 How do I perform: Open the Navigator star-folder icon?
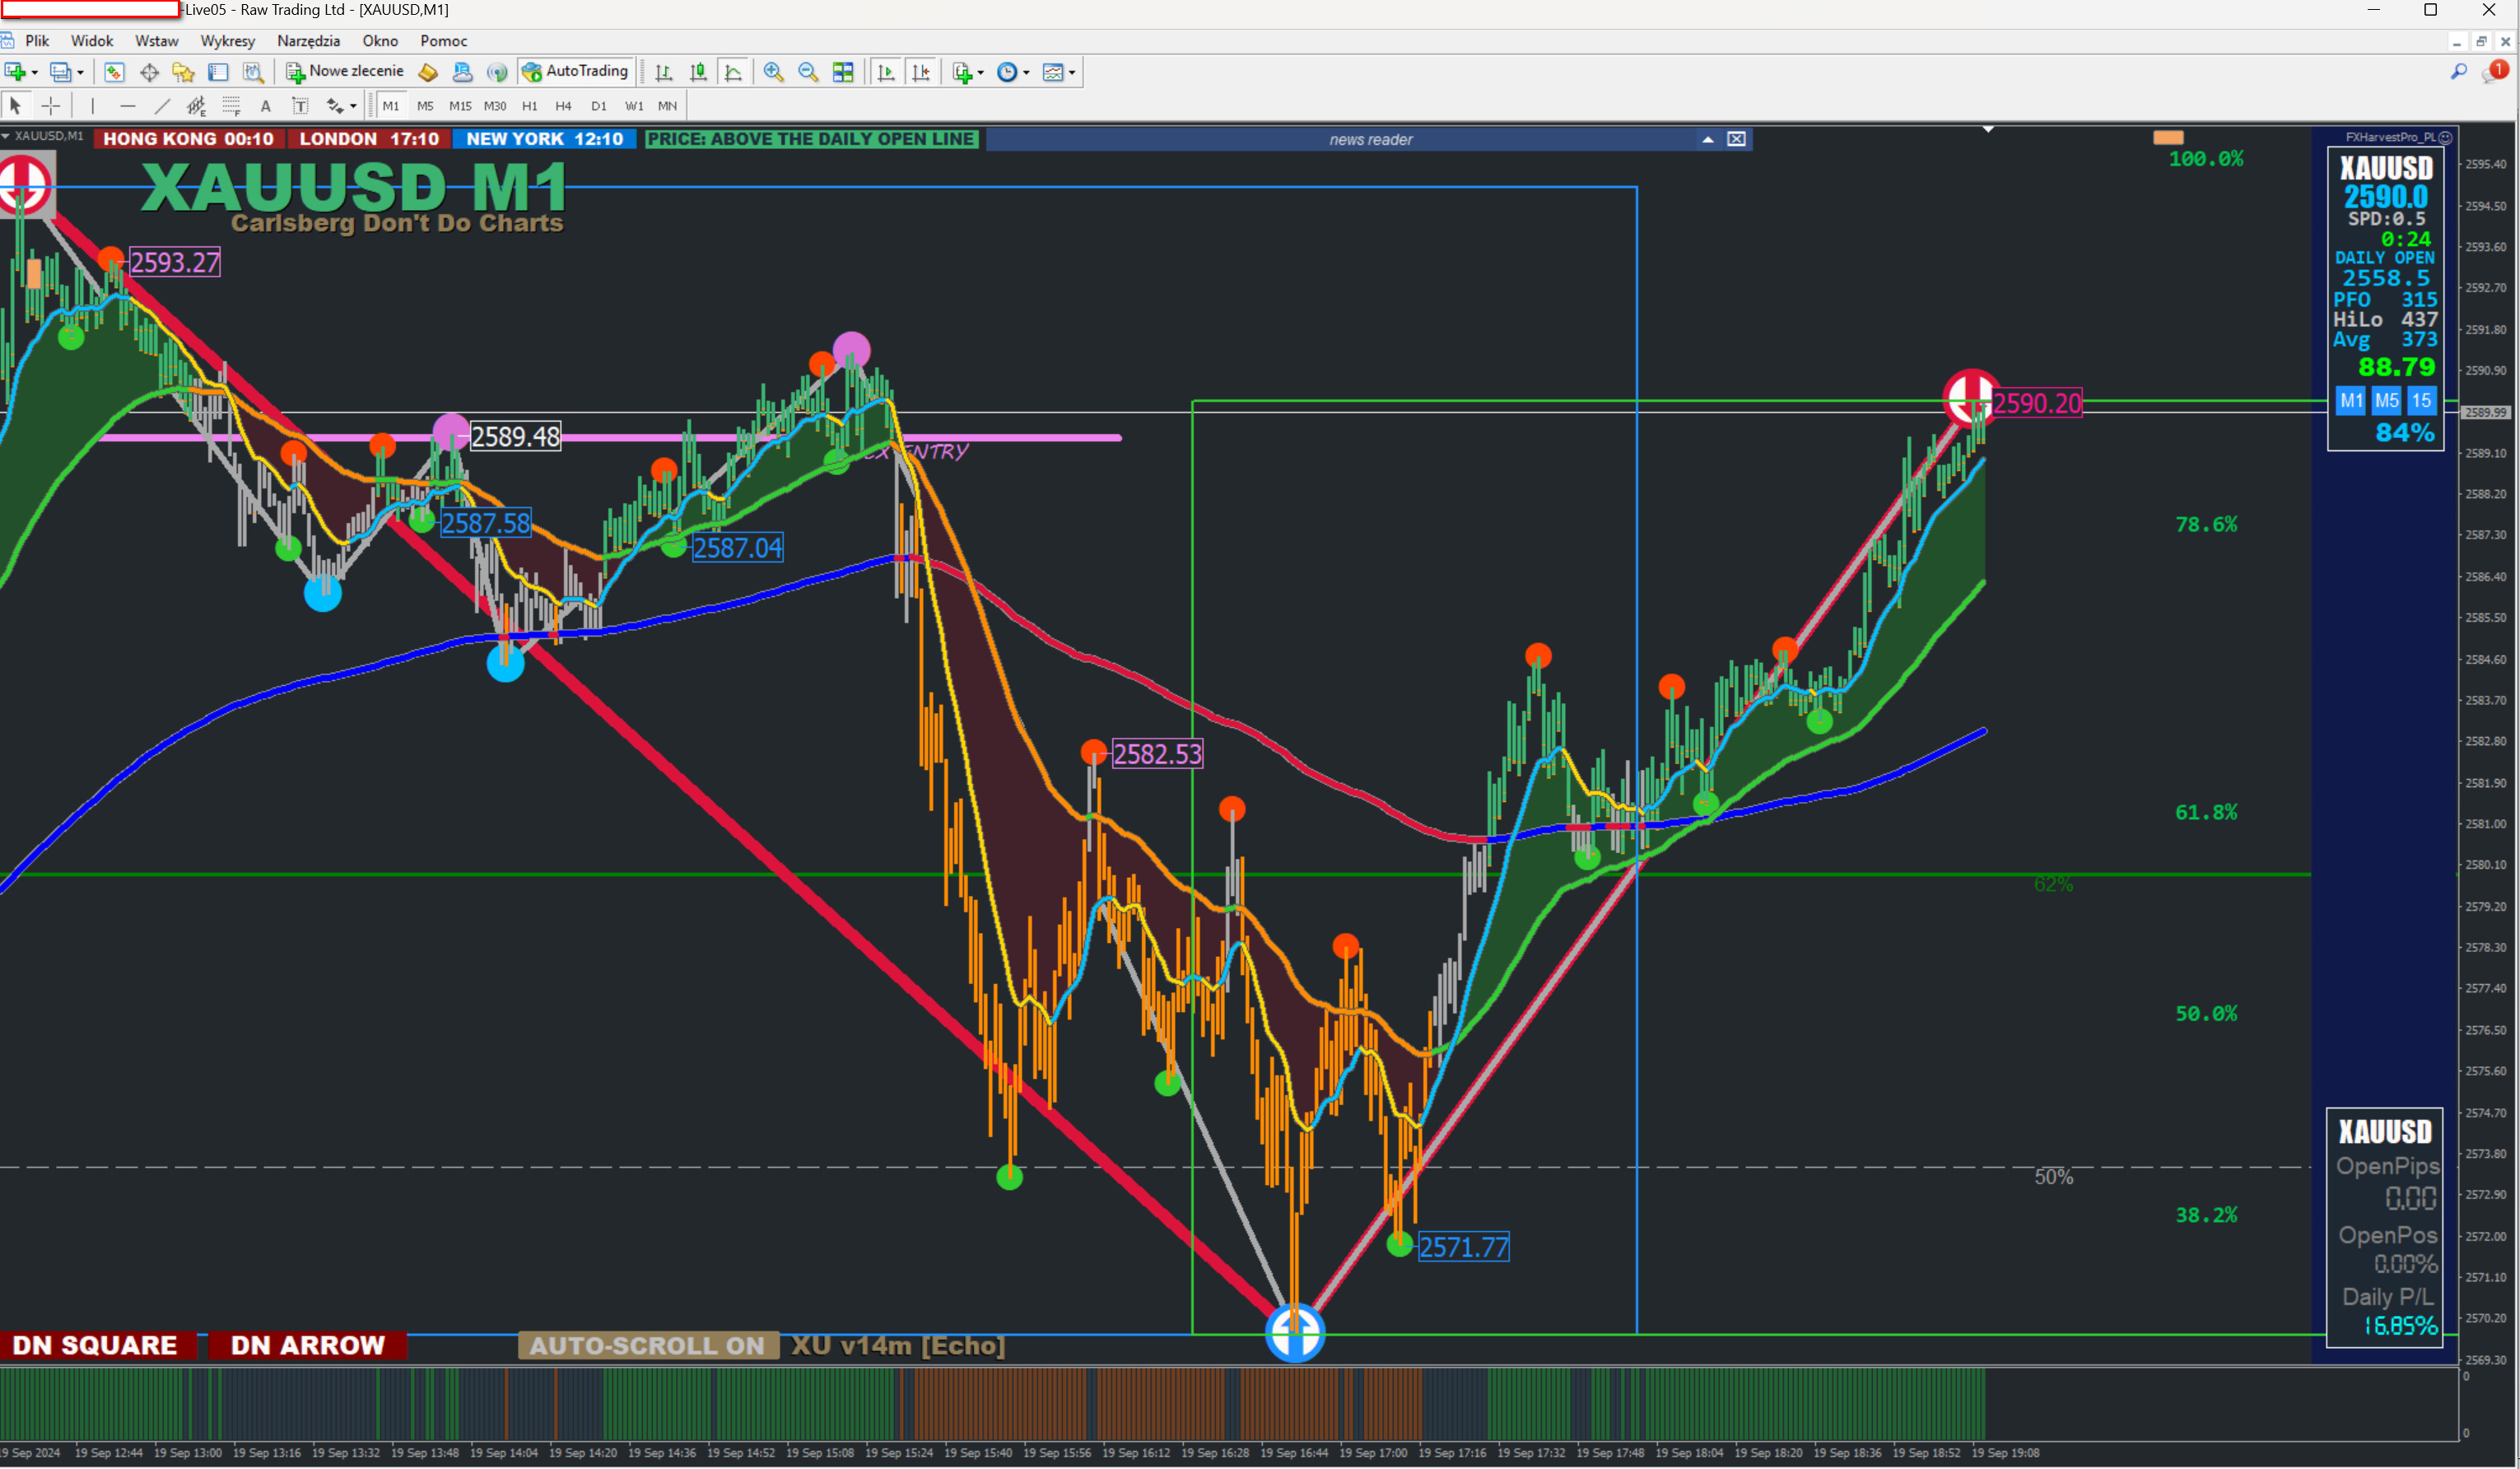click(x=183, y=72)
